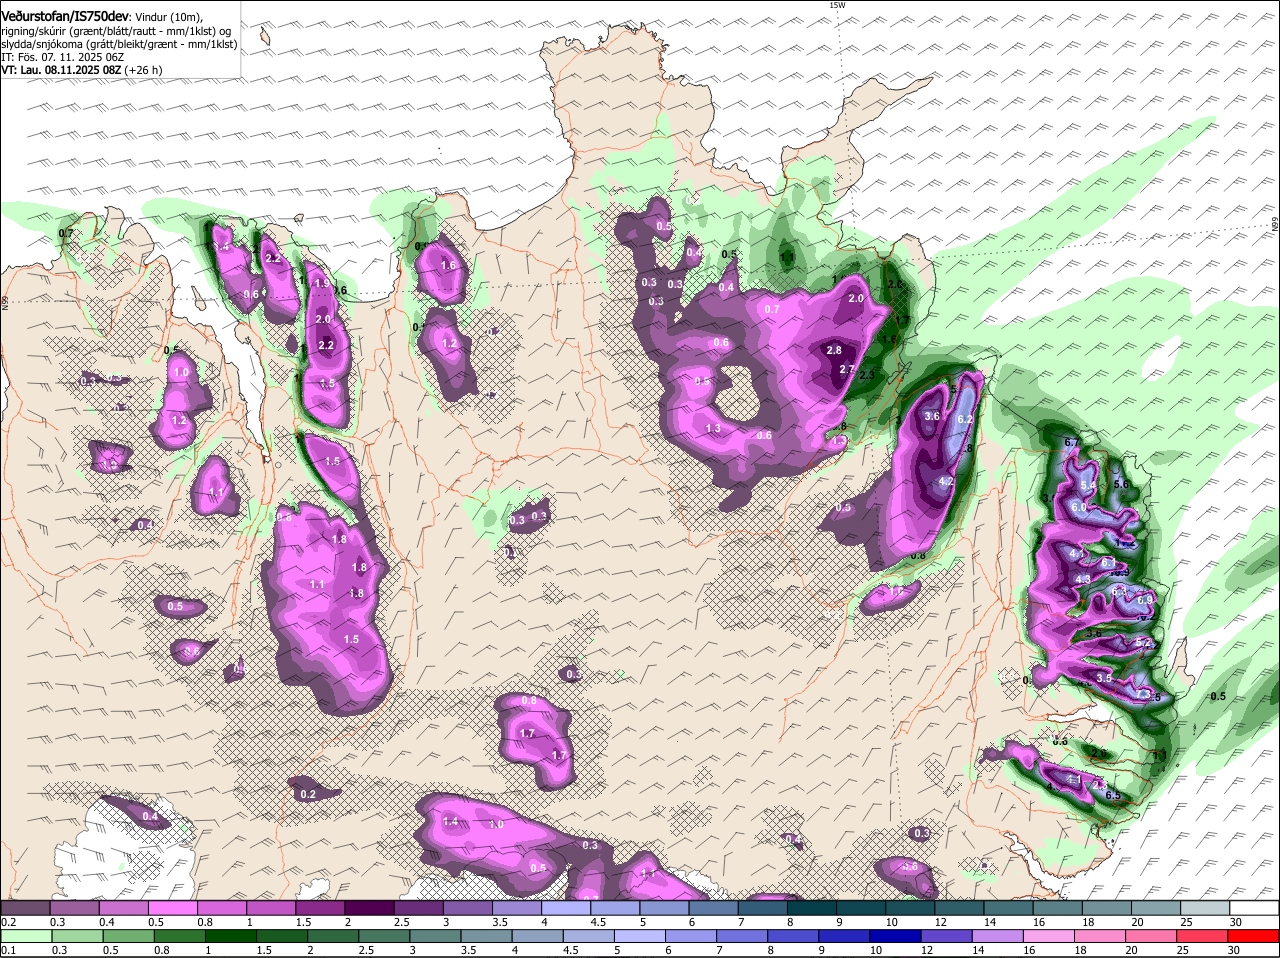1280x958 pixels.
Task: Click the top snow legend swatch between 0.5 and 0.8
Action: [172, 907]
